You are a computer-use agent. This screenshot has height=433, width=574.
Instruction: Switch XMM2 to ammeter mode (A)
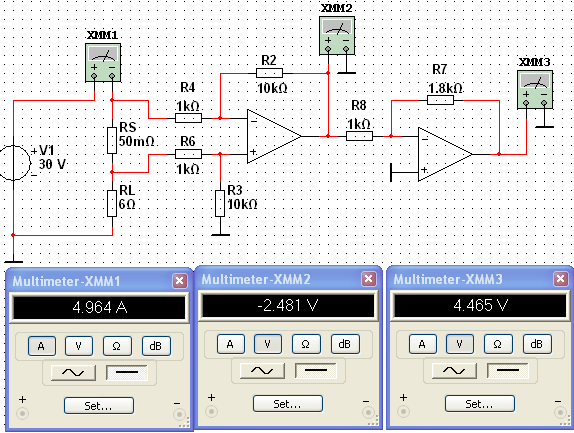(x=231, y=344)
